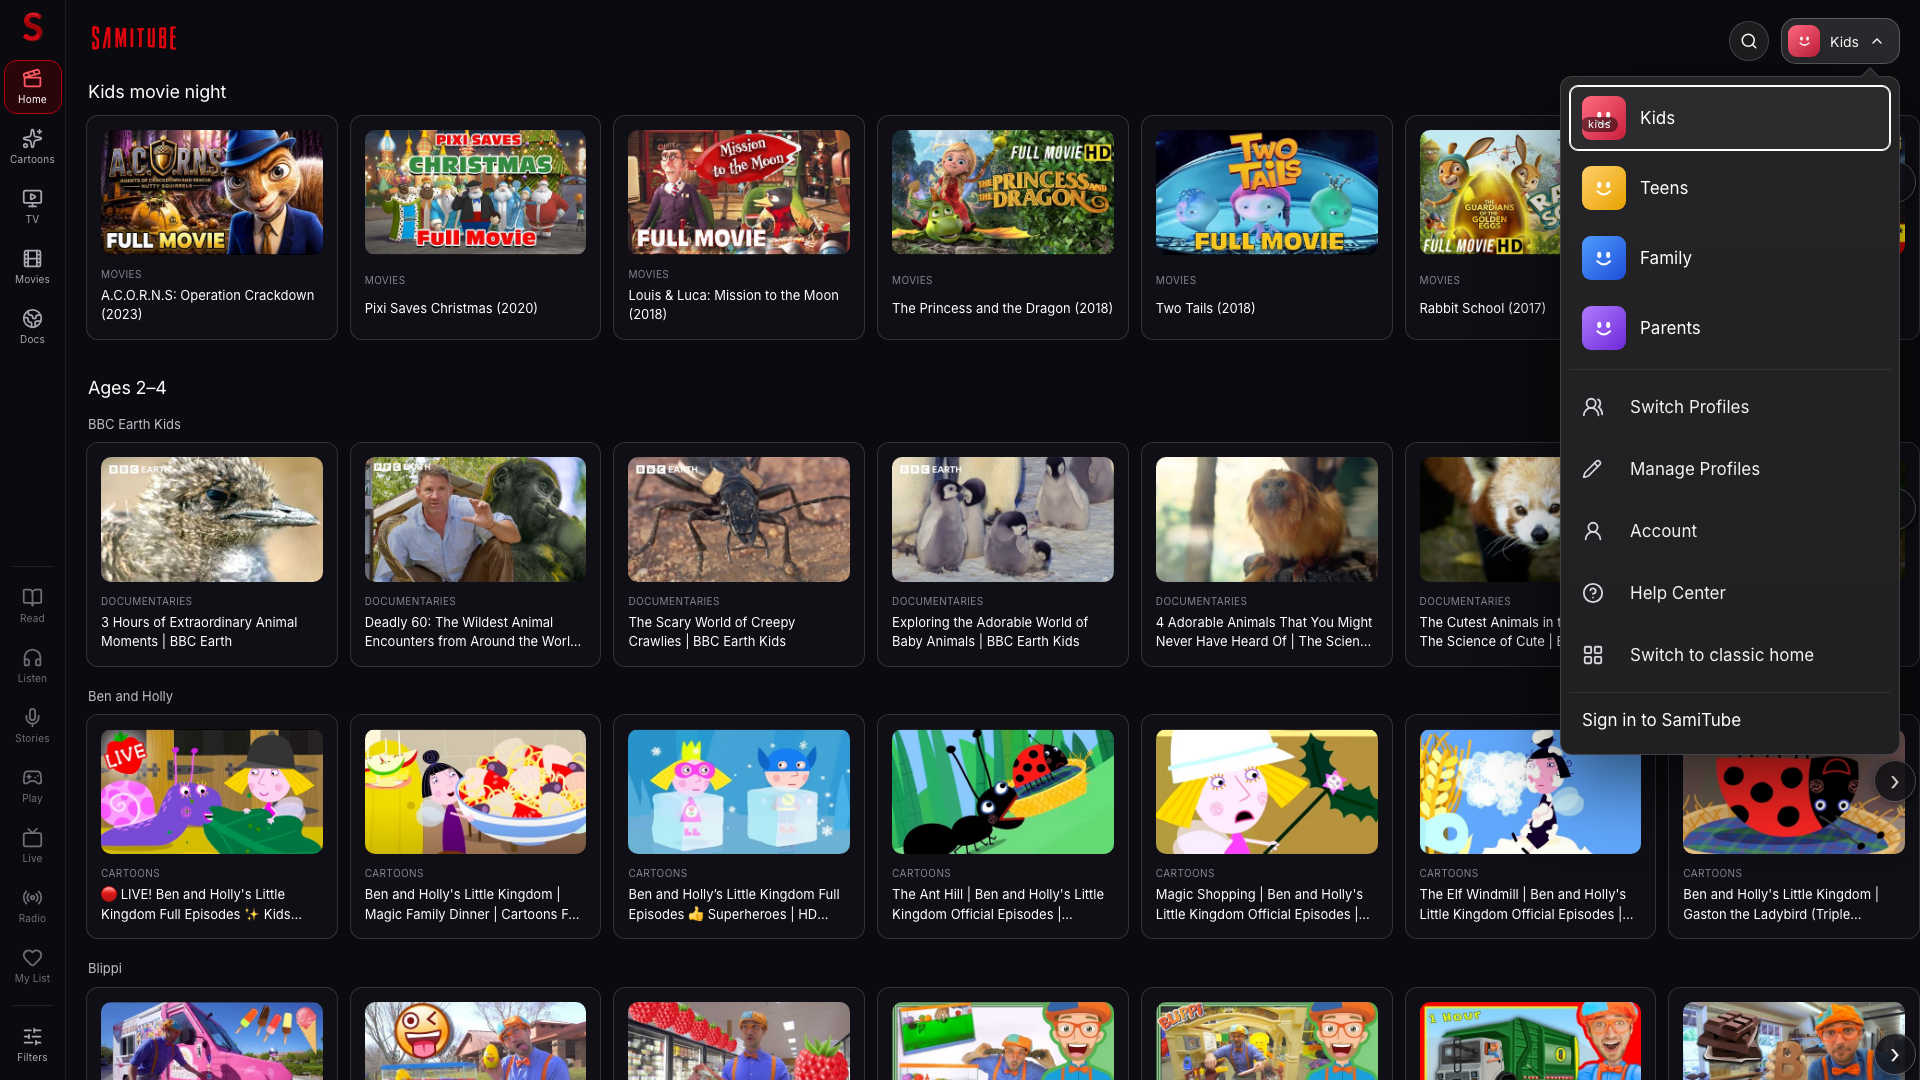Open The Princess and the Dragon thumbnail
Image resolution: width=1920 pixels, height=1080 pixels.
coord(1003,192)
